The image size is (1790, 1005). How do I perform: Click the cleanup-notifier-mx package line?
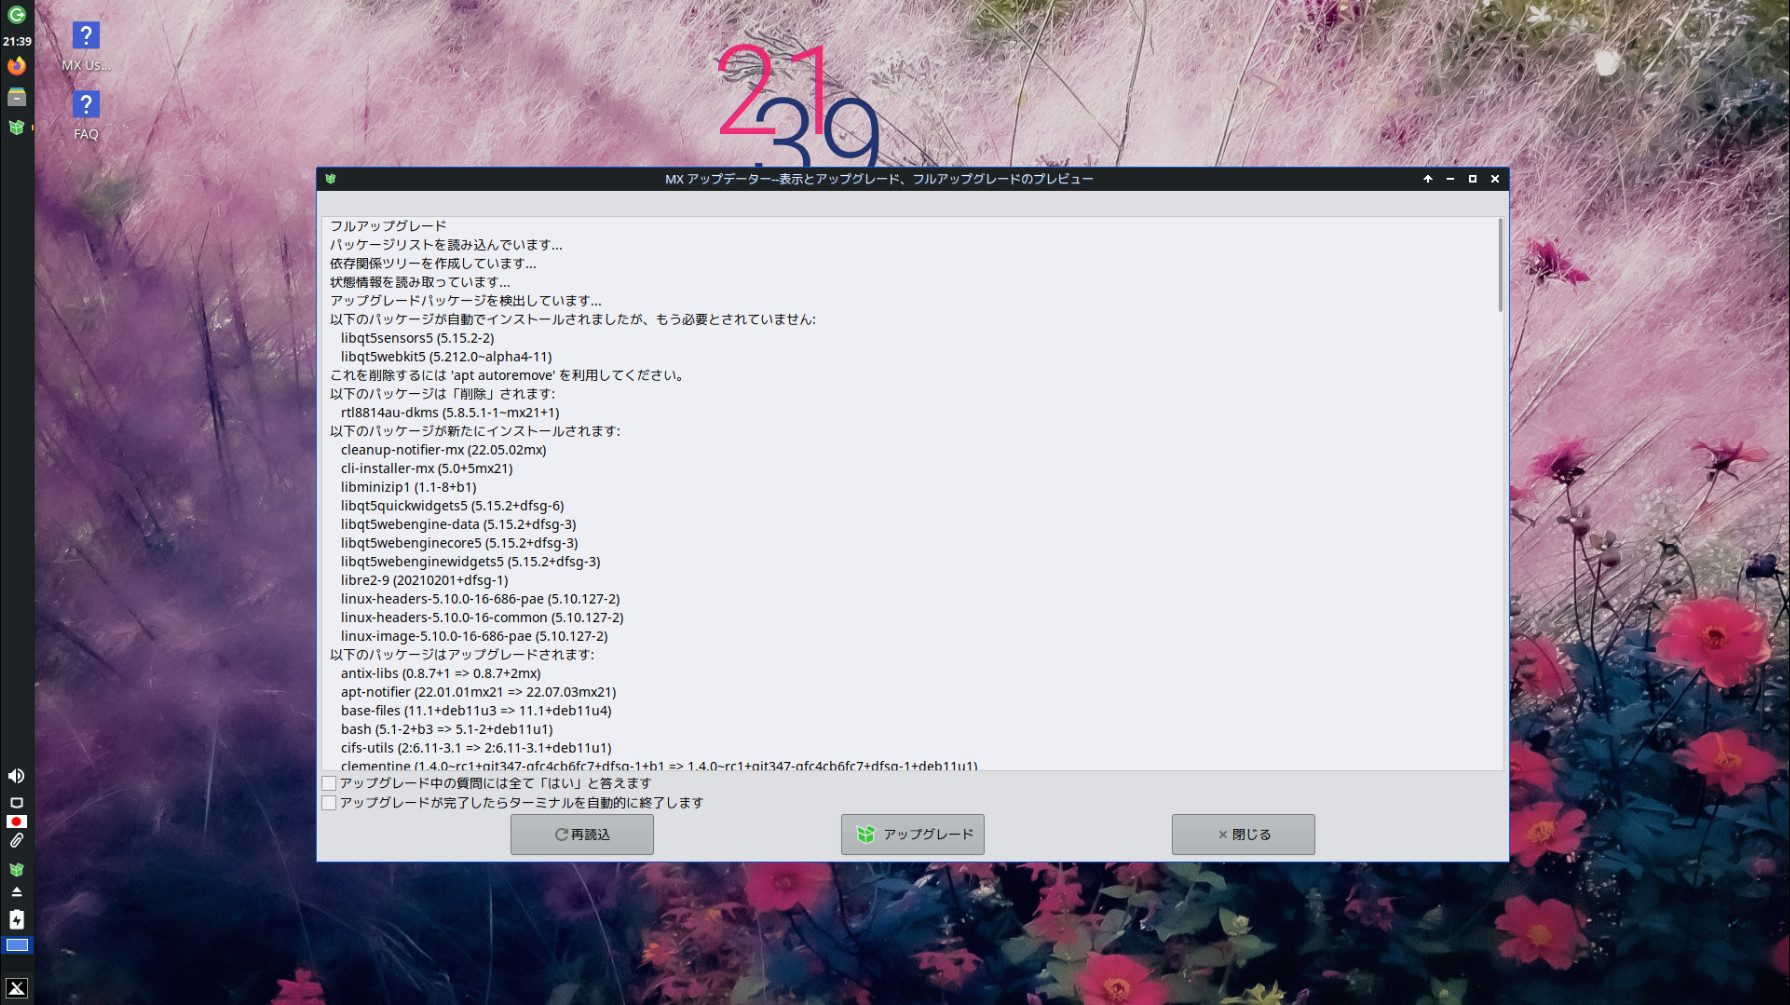pos(443,450)
